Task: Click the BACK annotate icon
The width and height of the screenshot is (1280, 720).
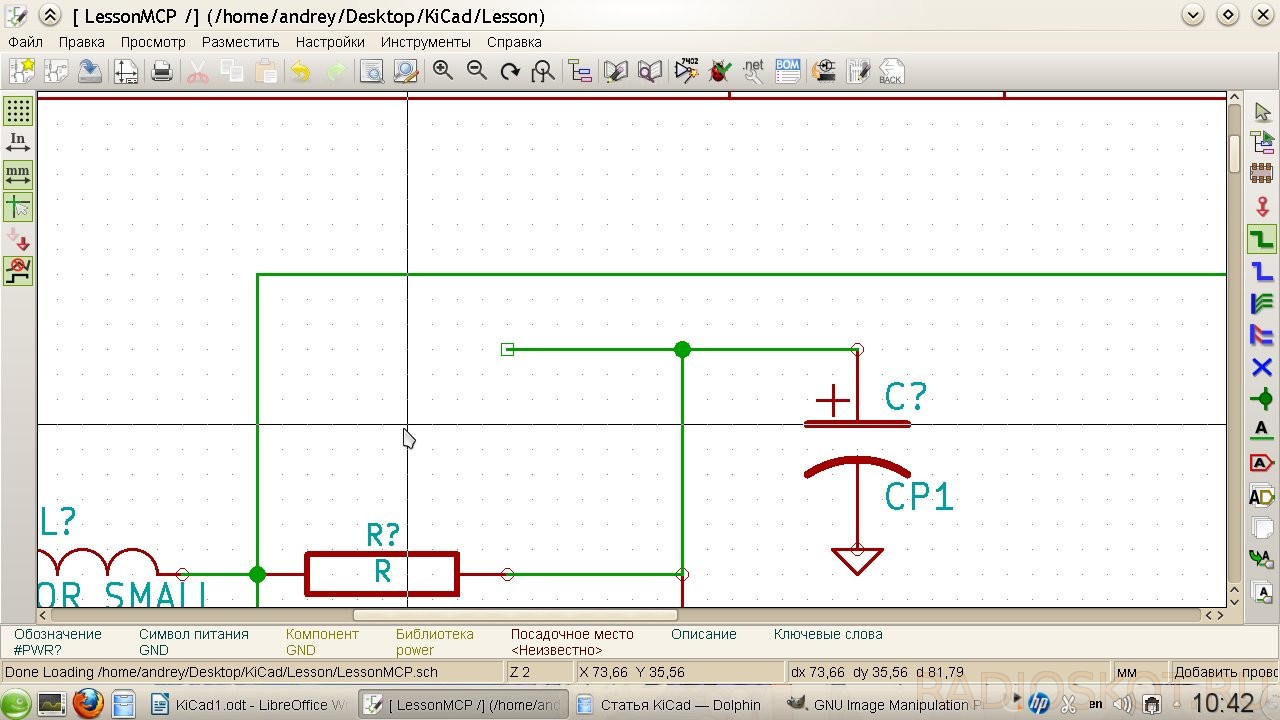Action: point(891,71)
